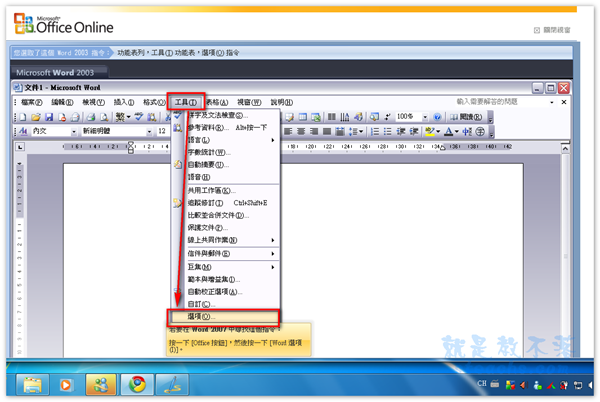Select 字數統計(W)... menu entry
Screen dimensions: 600x402
[x=231, y=152]
